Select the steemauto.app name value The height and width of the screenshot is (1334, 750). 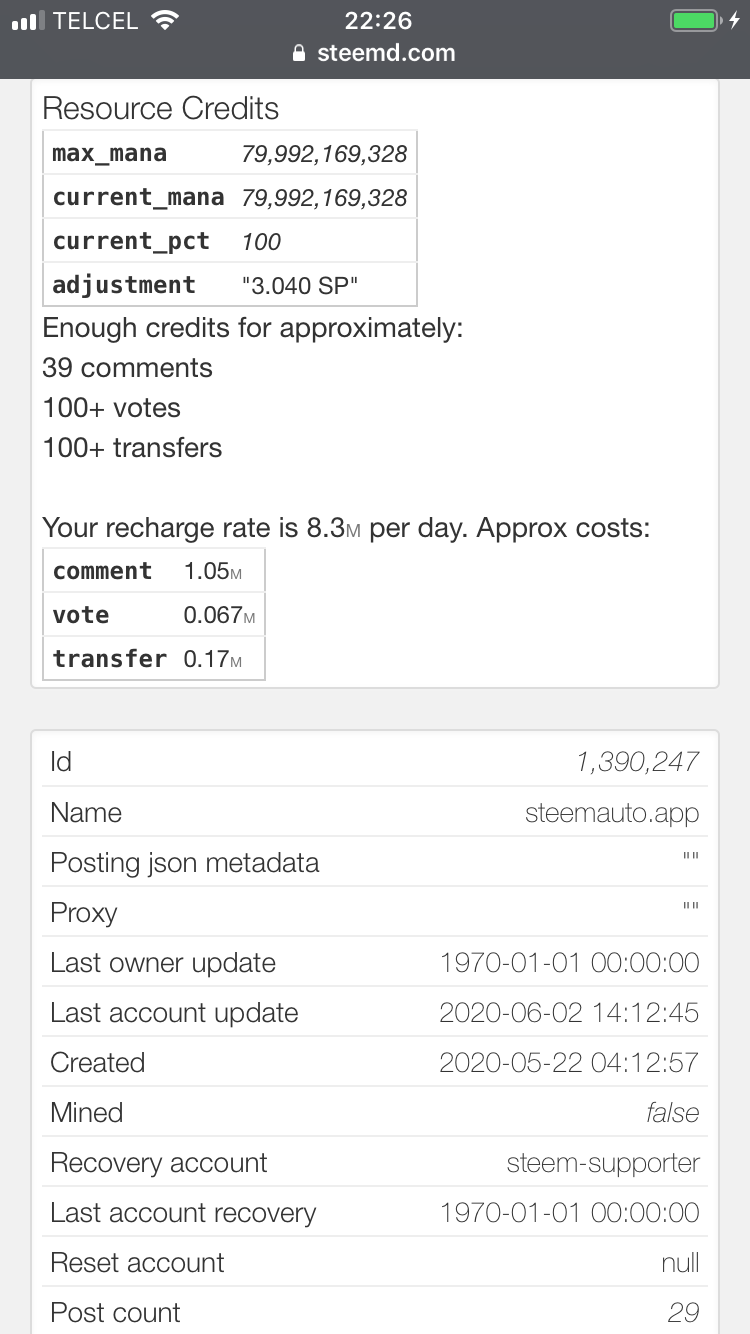click(612, 813)
